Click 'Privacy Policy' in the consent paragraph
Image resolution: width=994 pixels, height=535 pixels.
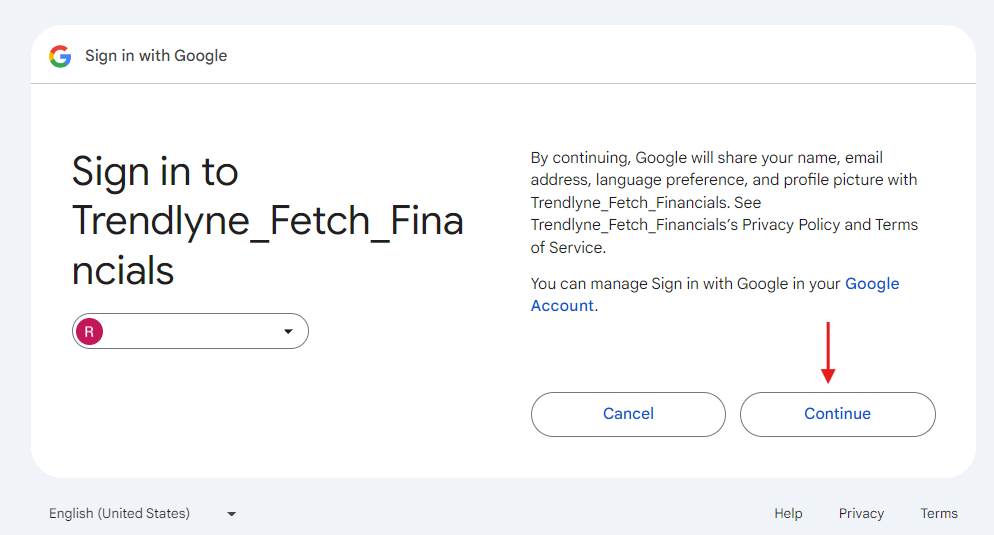[791, 224]
